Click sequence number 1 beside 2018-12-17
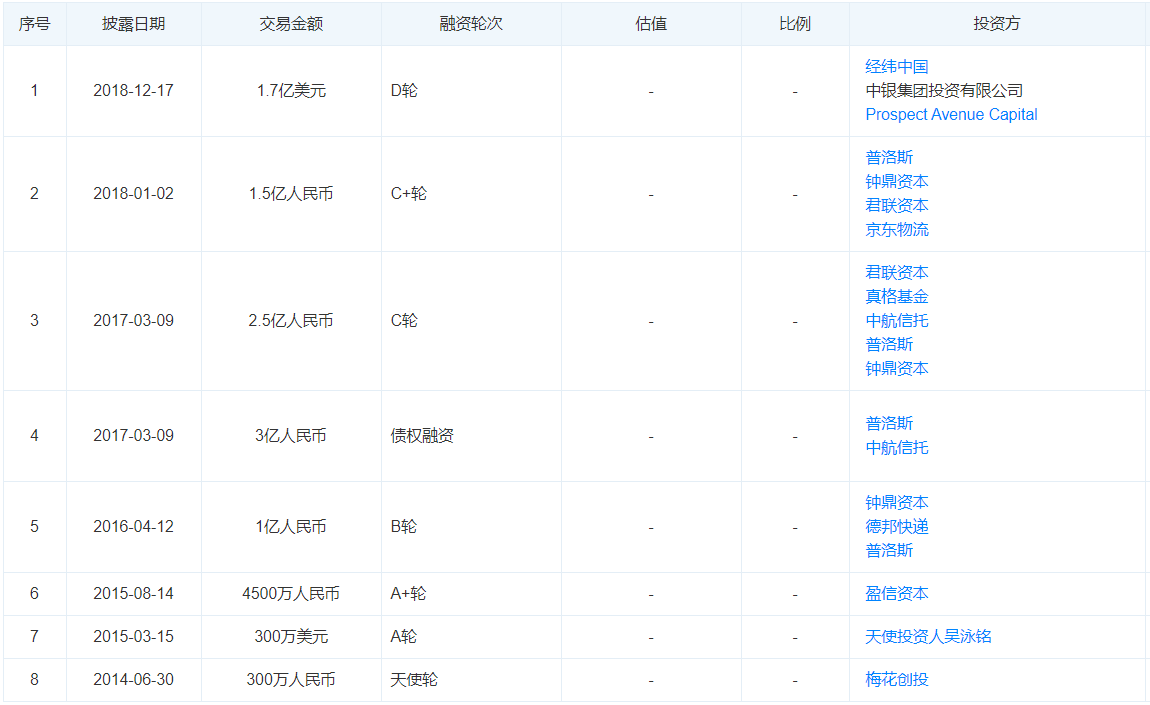 pos(34,91)
